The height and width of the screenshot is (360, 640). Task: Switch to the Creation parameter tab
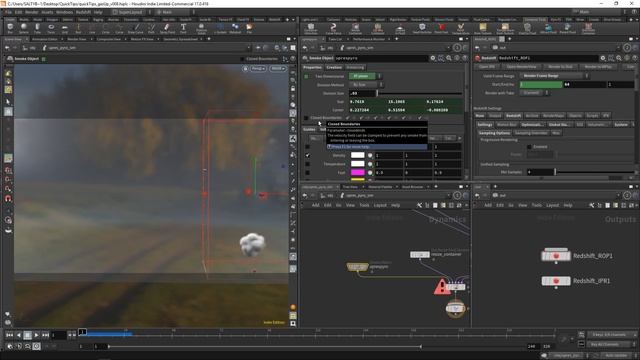pyautogui.click(x=334, y=67)
